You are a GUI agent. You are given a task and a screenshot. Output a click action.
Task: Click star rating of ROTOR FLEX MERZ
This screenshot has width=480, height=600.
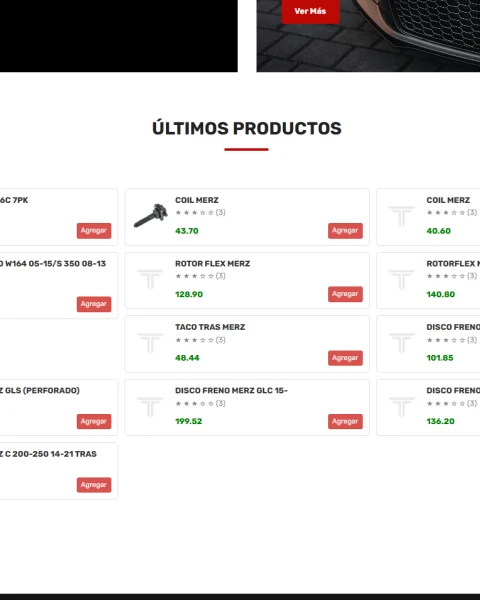(194, 276)
